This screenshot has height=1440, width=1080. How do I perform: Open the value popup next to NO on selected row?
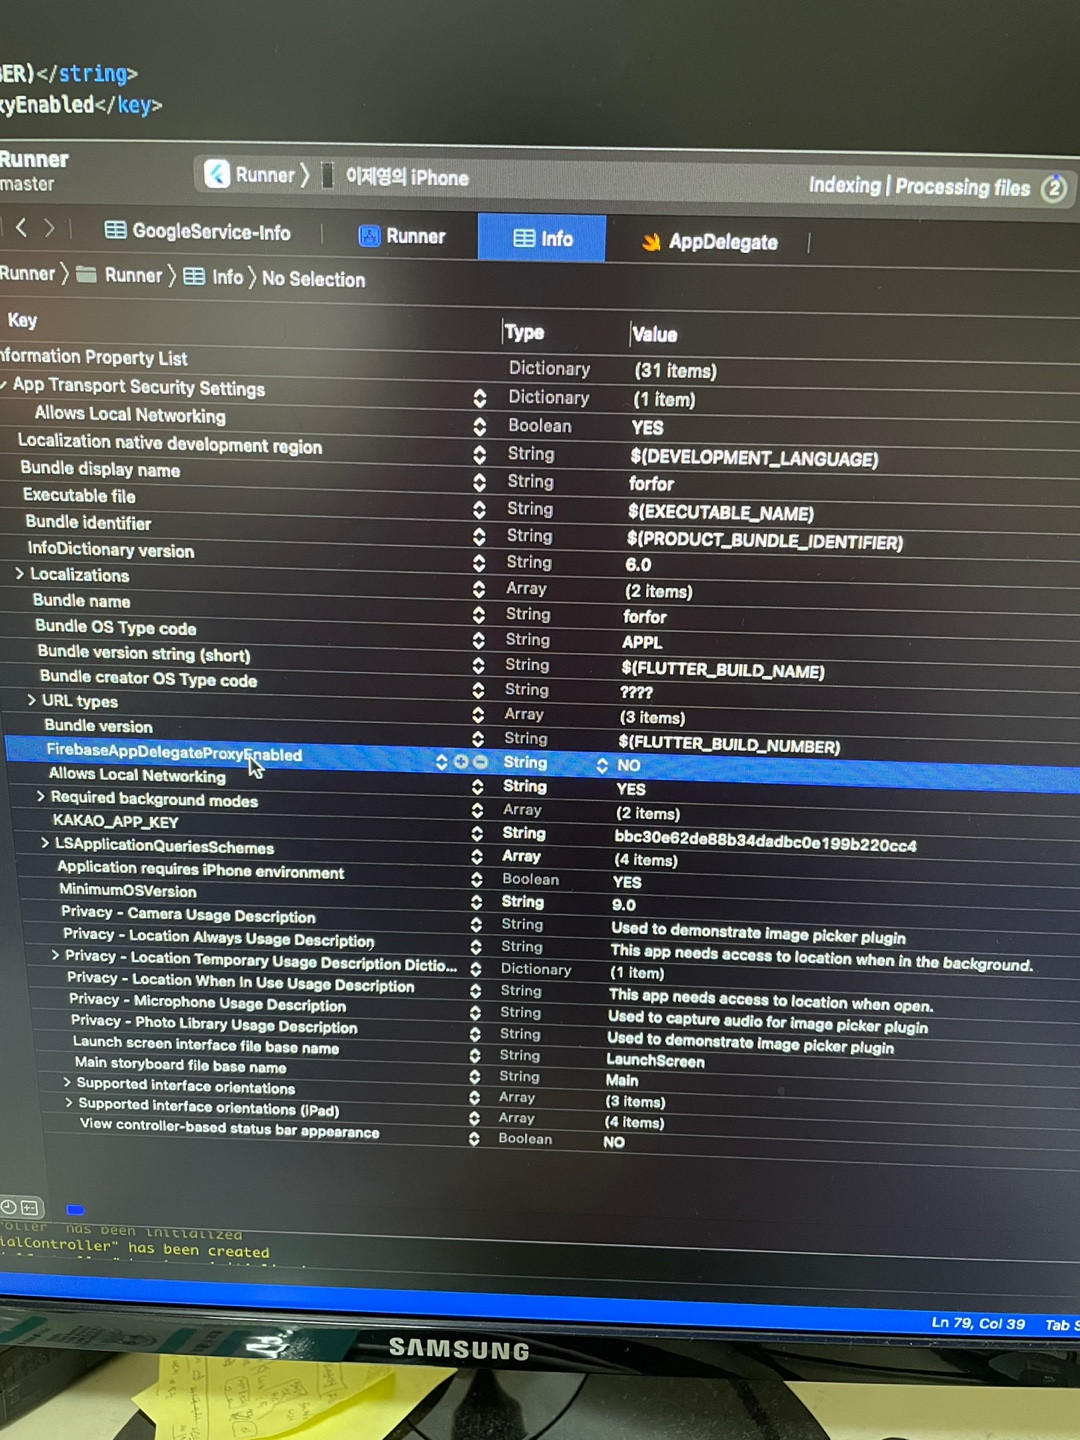point(602,765)
